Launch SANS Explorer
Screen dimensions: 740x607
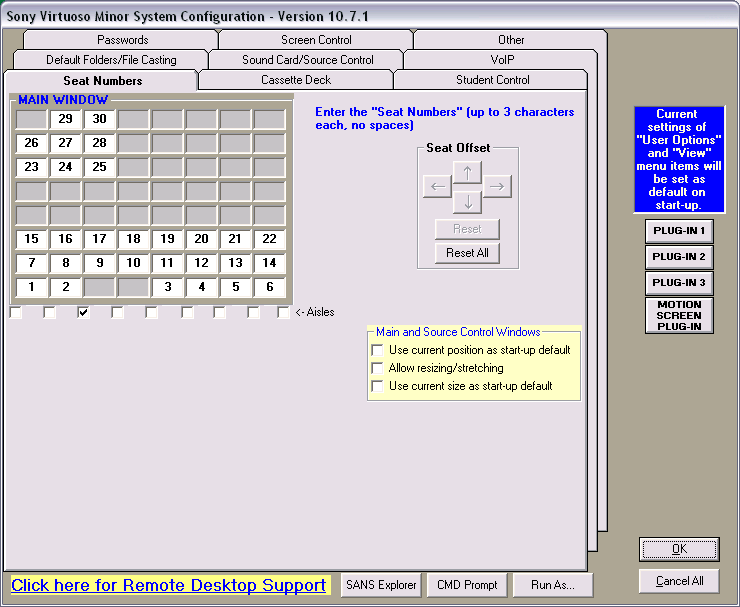point(380,585)
